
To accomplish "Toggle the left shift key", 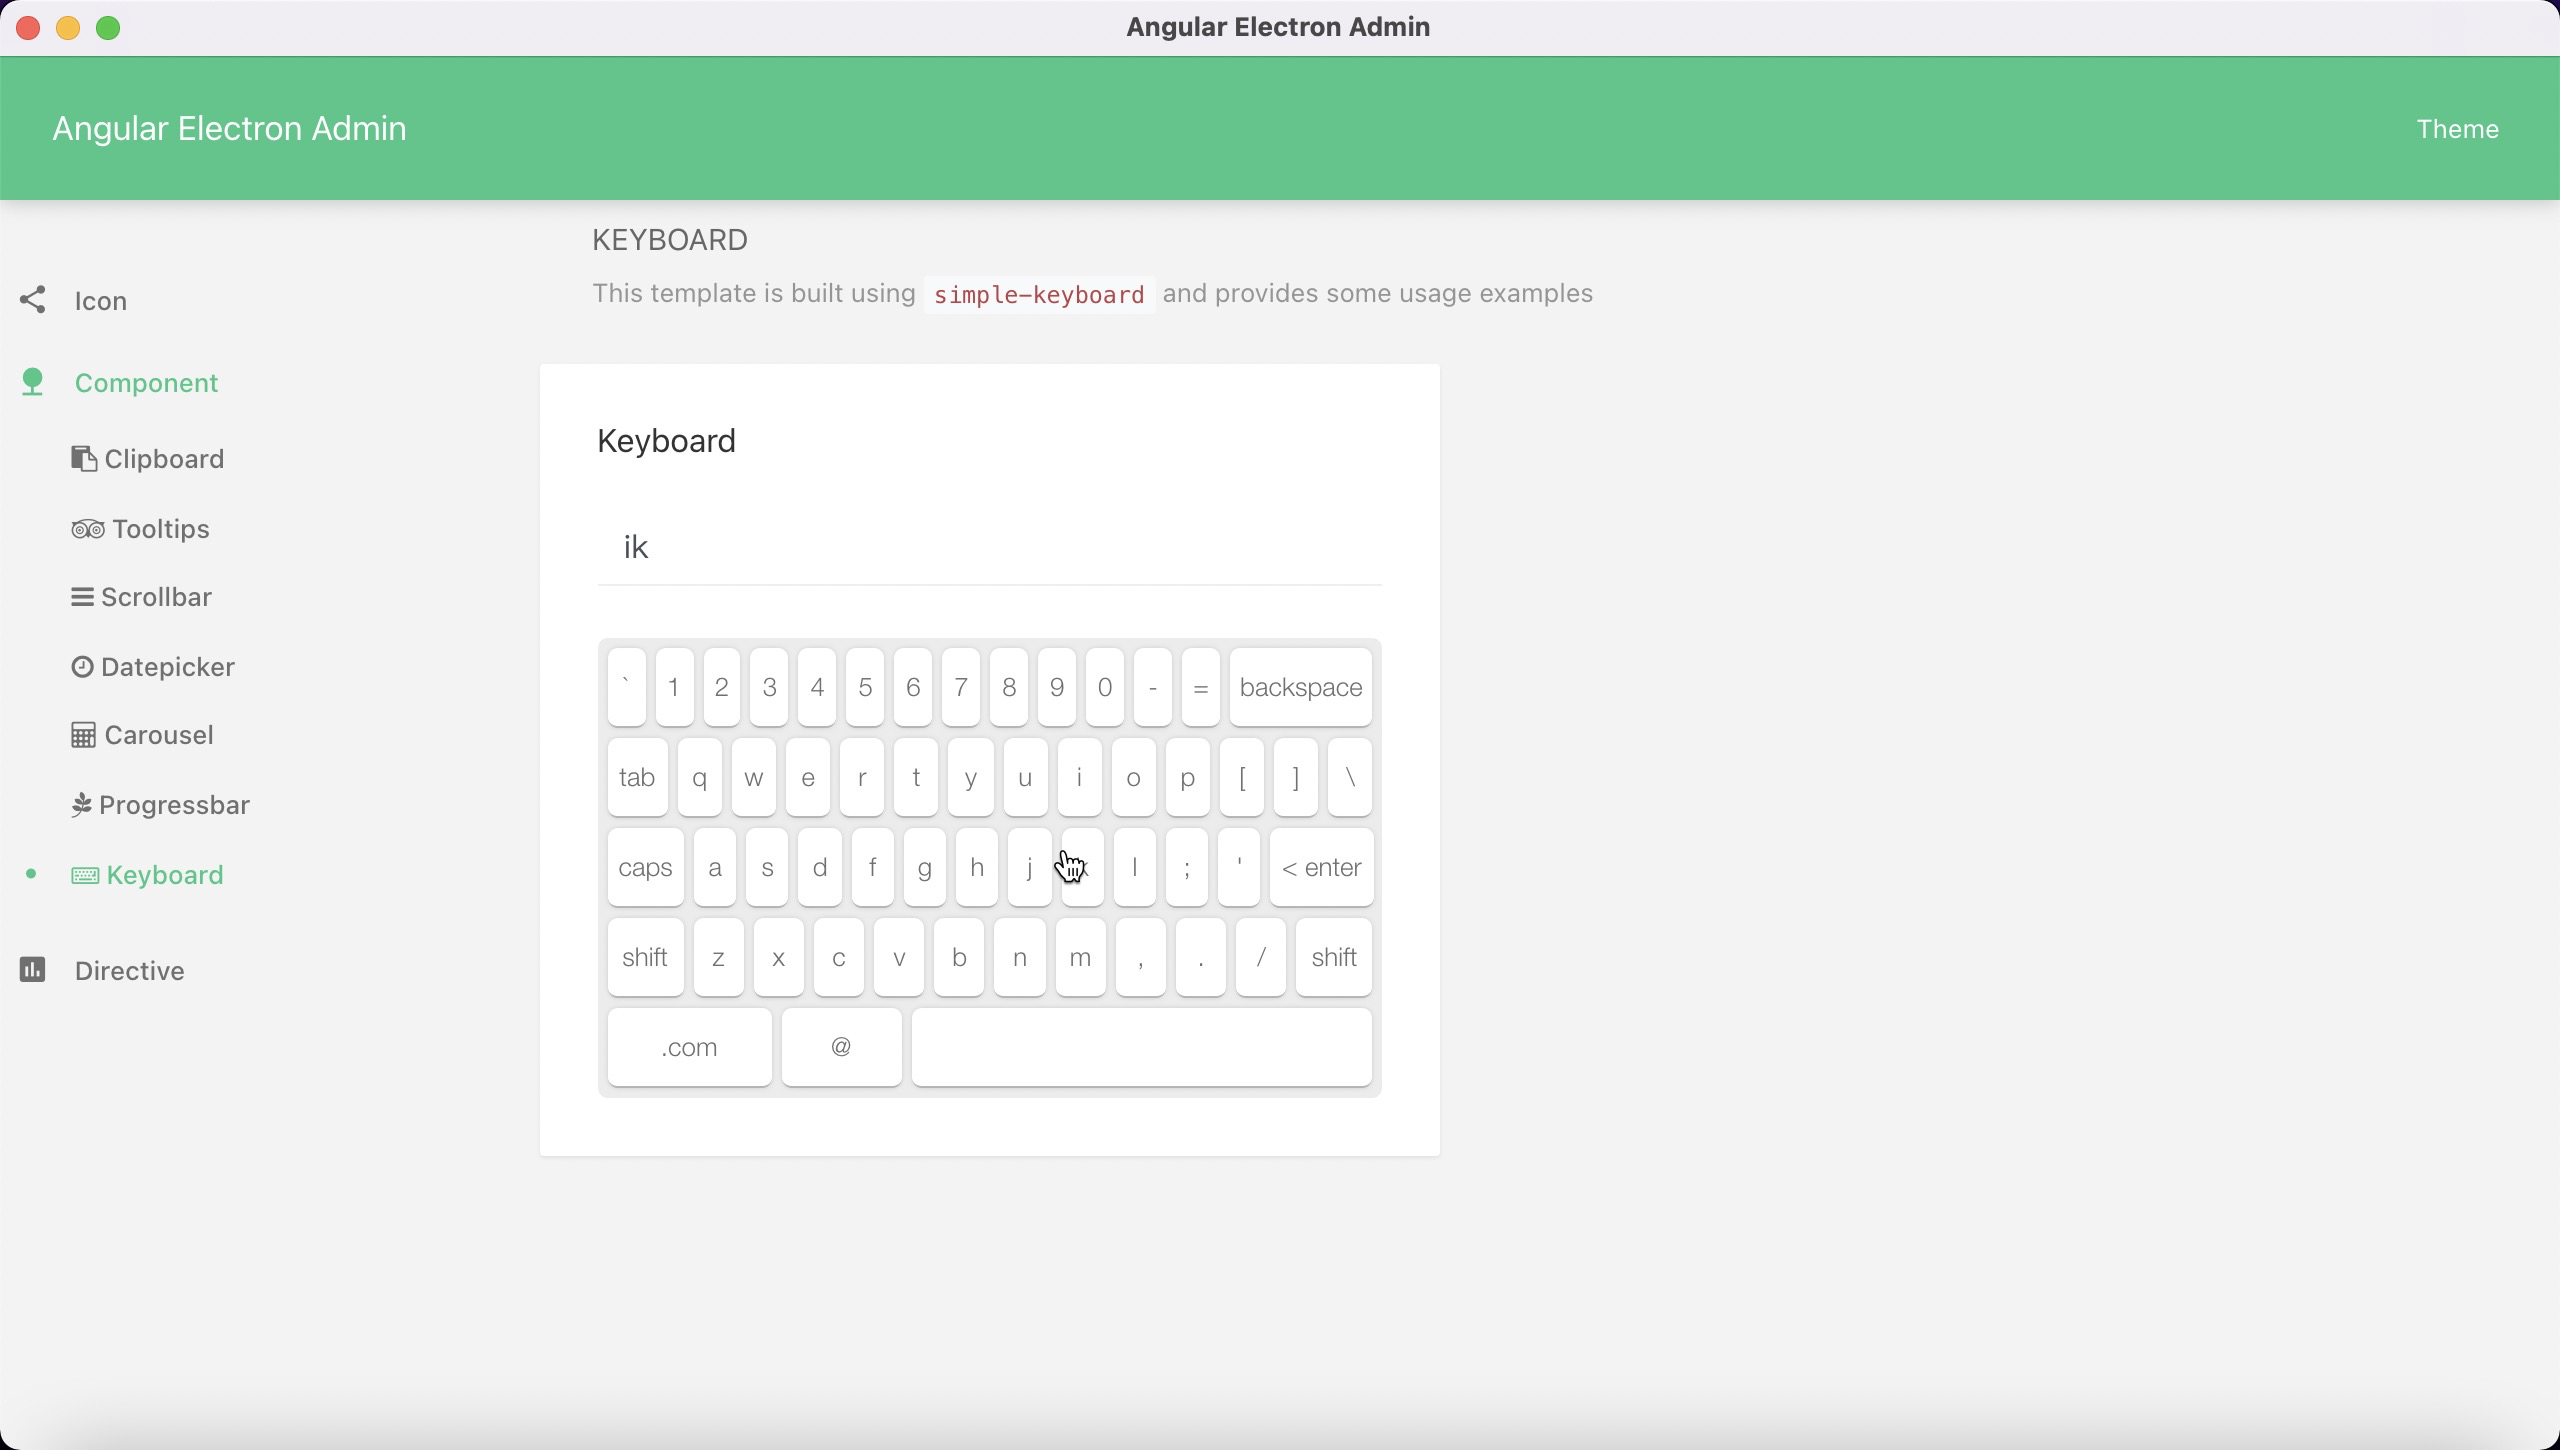I will click(x=645, y=957).
